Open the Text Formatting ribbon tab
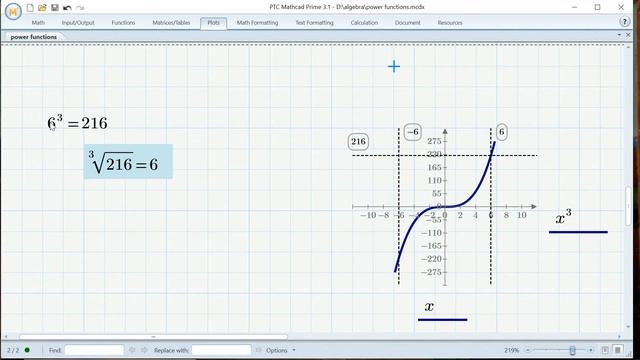The image size is (640, 360). click(314, 23)
